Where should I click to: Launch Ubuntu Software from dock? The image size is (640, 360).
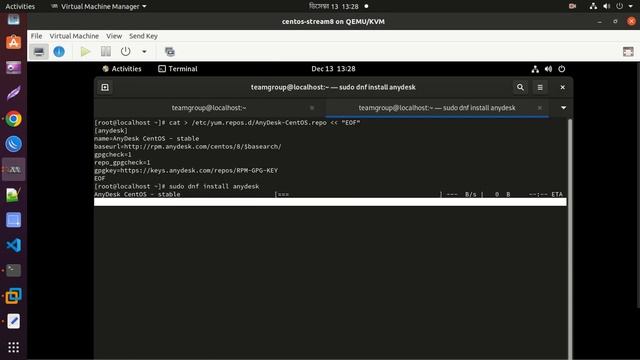[13, 42]
